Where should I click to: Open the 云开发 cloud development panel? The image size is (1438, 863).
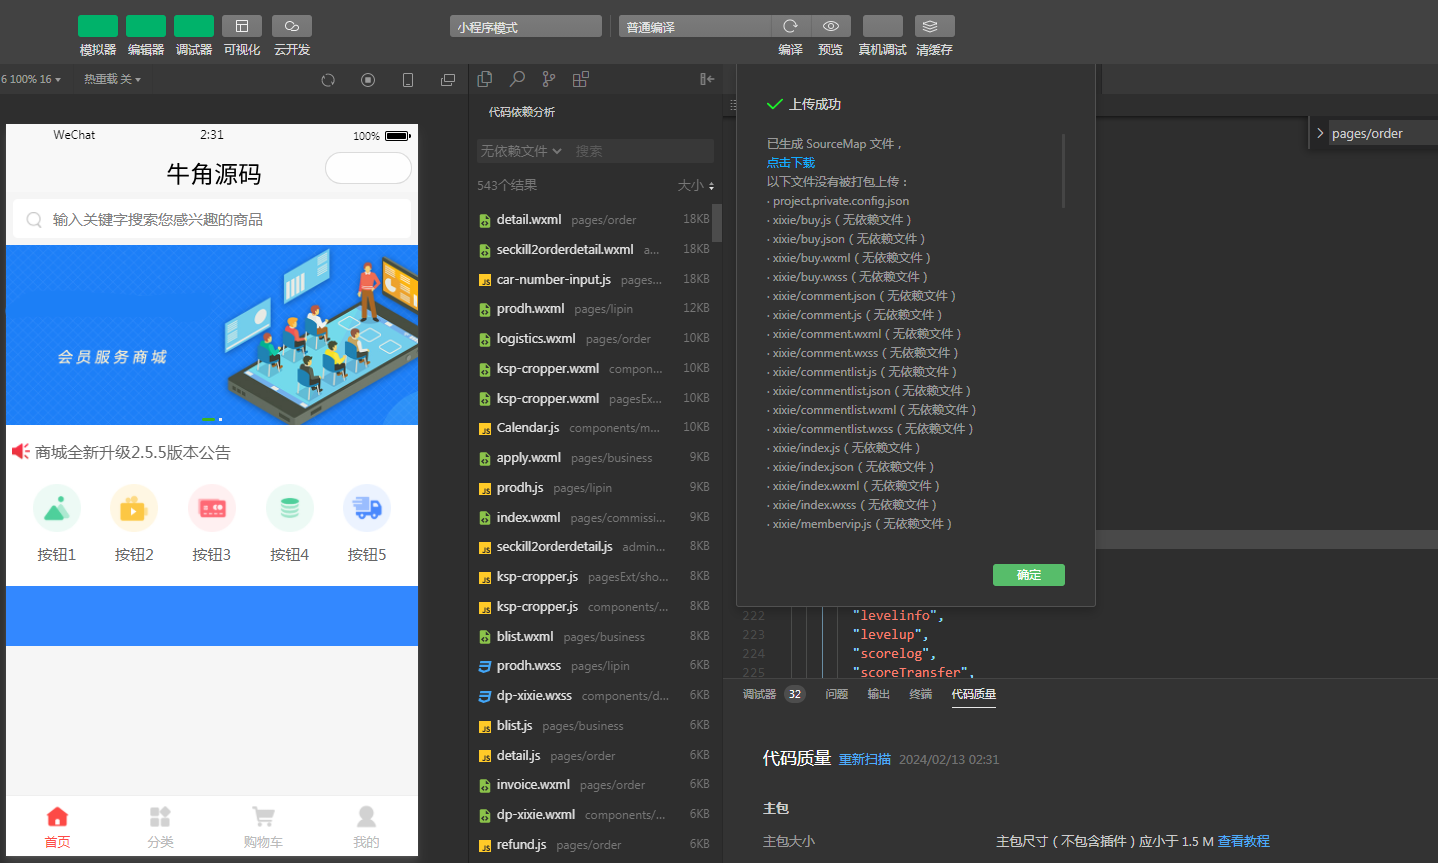292,26
